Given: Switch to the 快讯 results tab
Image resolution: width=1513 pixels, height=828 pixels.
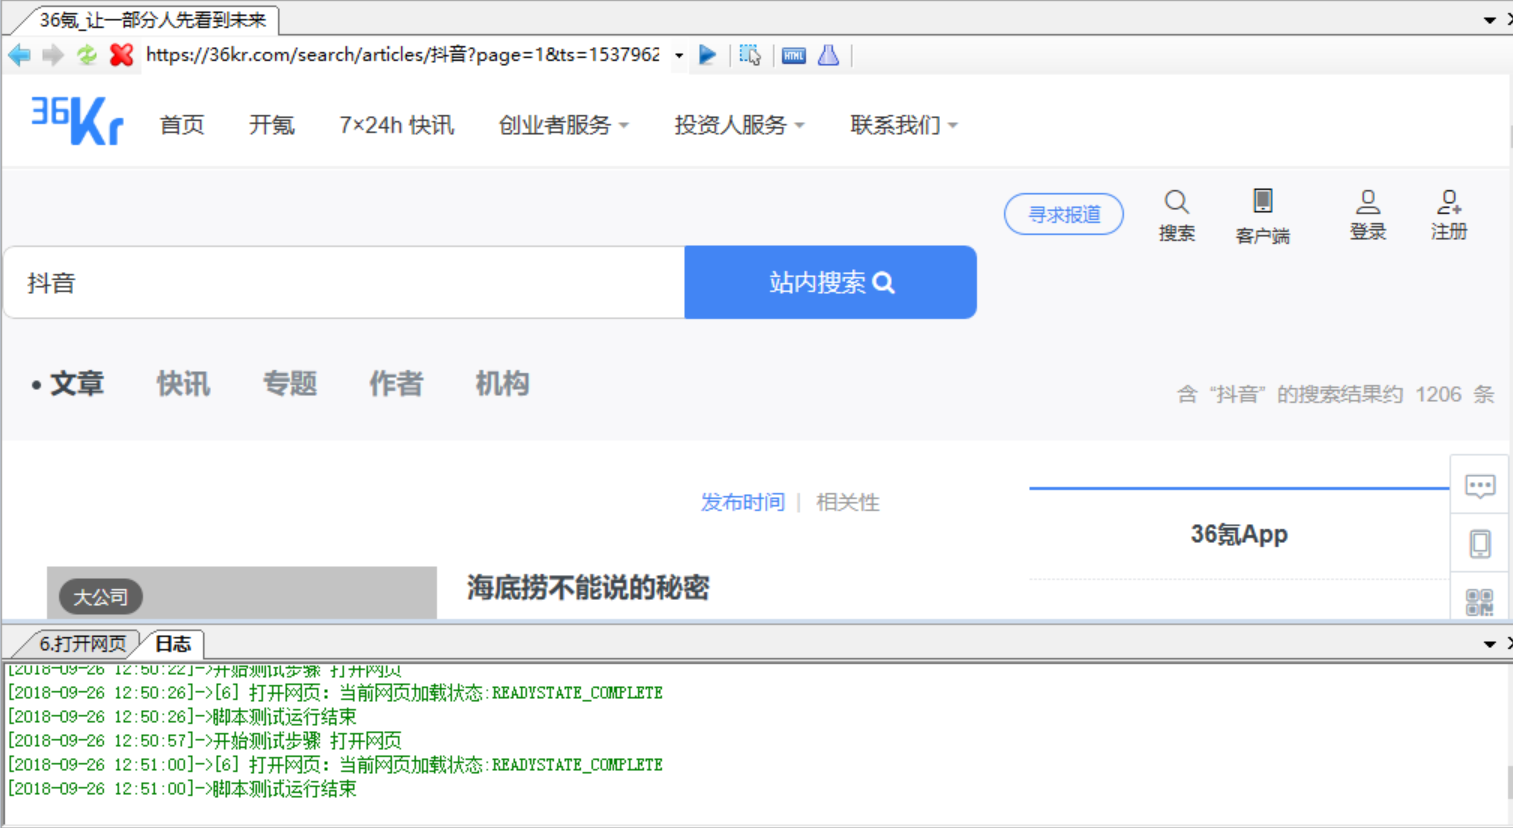Looking at the screenshot, I should click(x=184, y=384).
